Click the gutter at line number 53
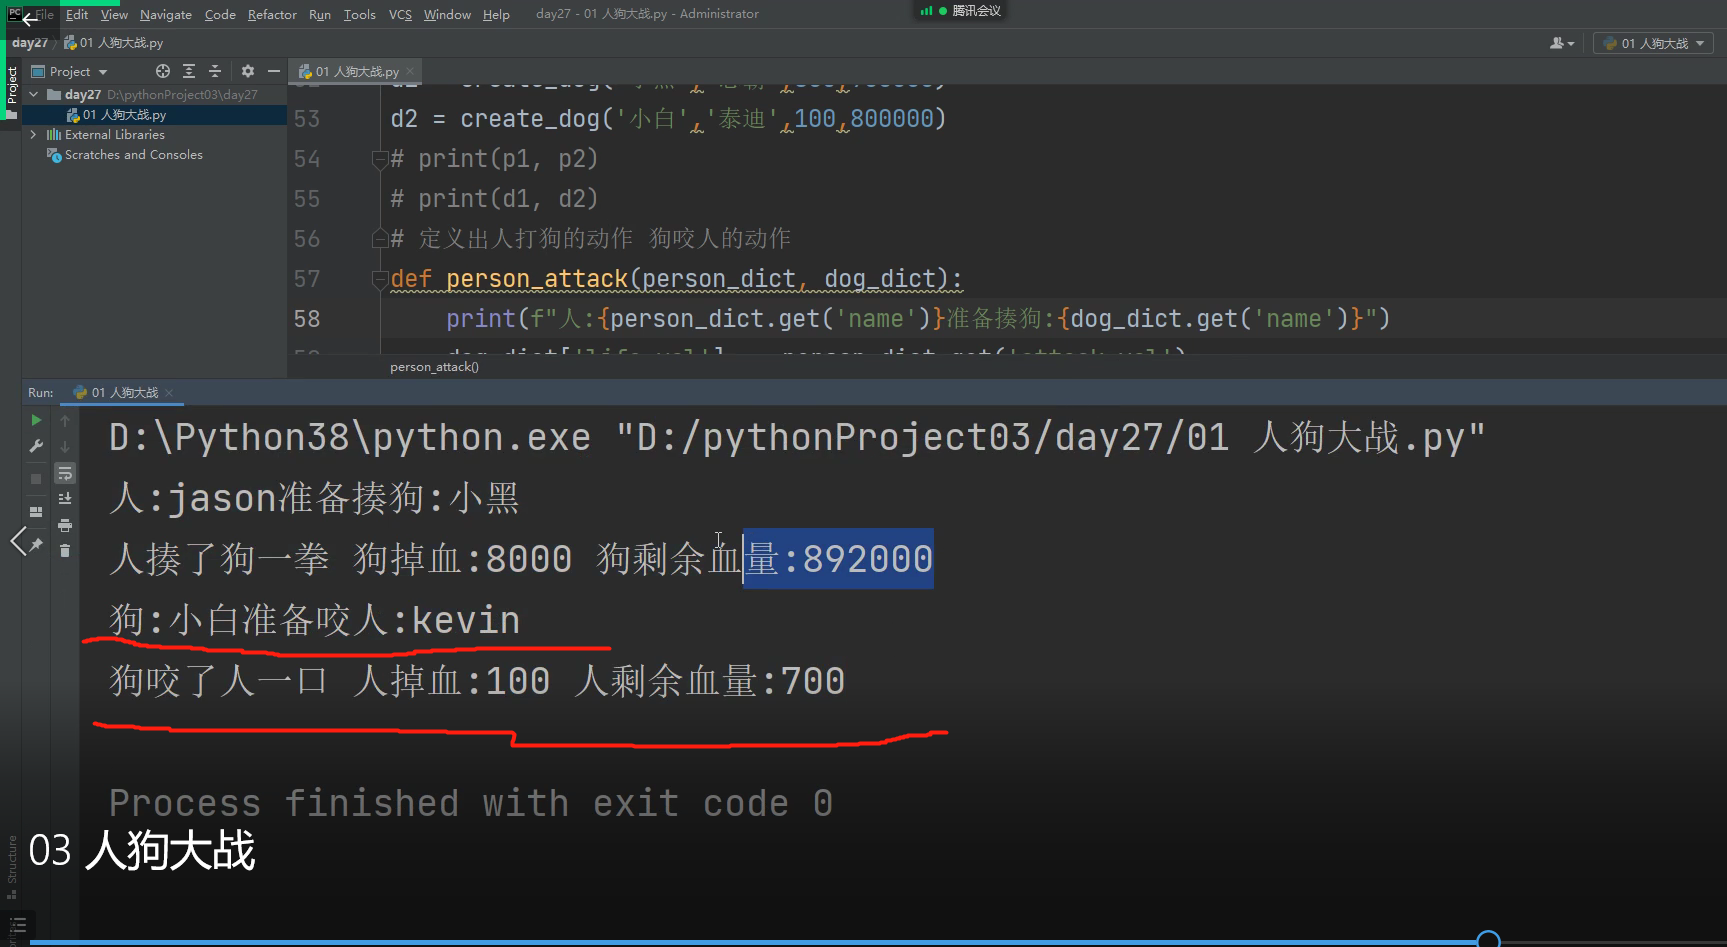Screen dimensions: 1727x947 pos(307,118)
